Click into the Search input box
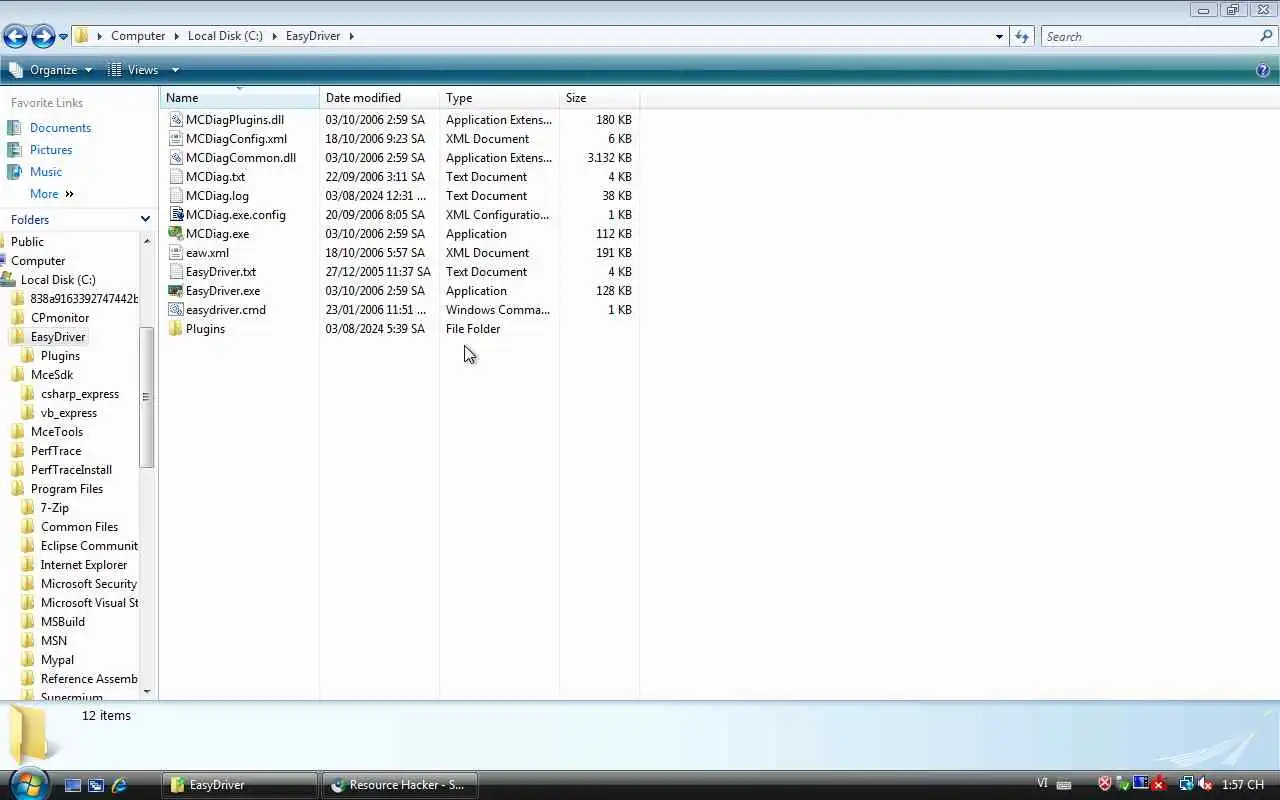Screen dimensions: 1280x800 (1150, 37)
